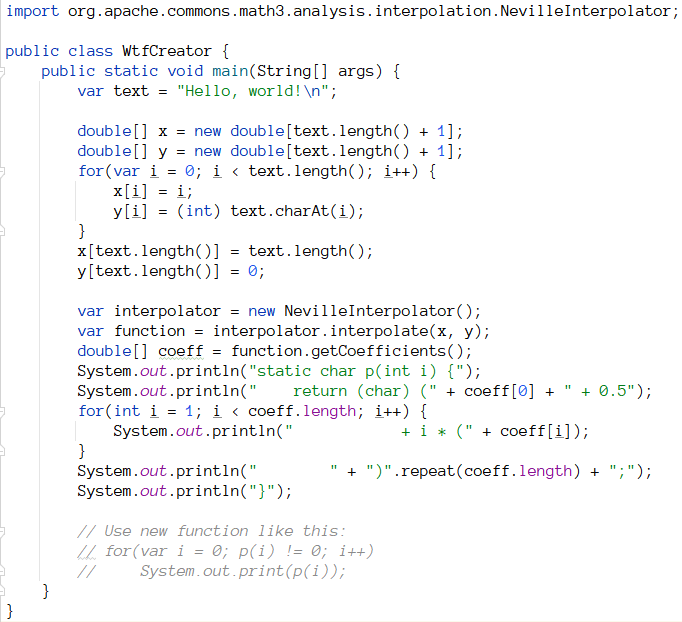Click the "coeff[i]" array access

click(535, 431)
